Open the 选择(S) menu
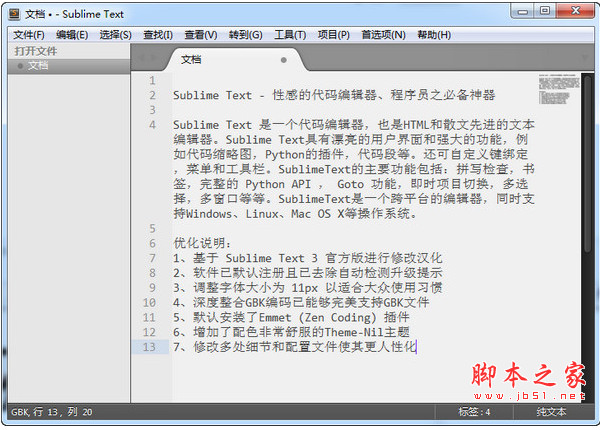Viewport: 600px width, 430px height. 116,35
